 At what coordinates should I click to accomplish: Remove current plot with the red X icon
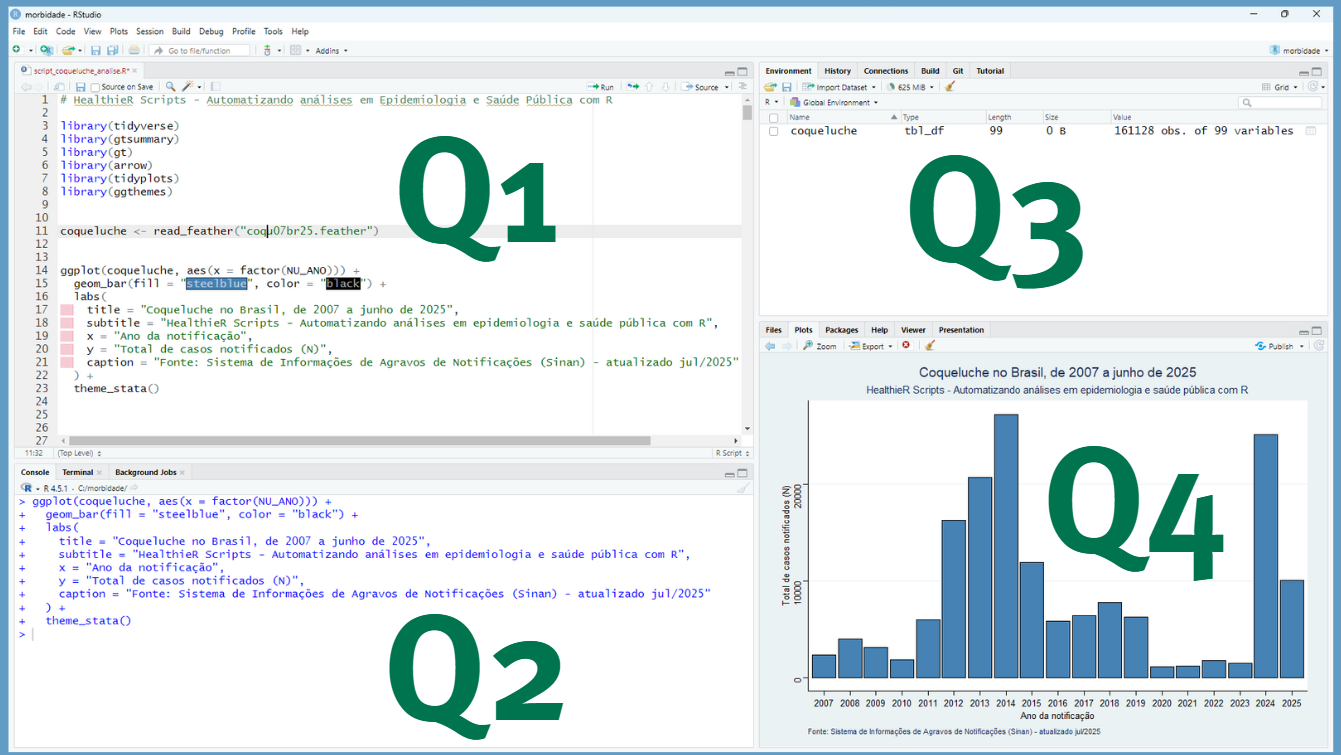click(906, 346)
